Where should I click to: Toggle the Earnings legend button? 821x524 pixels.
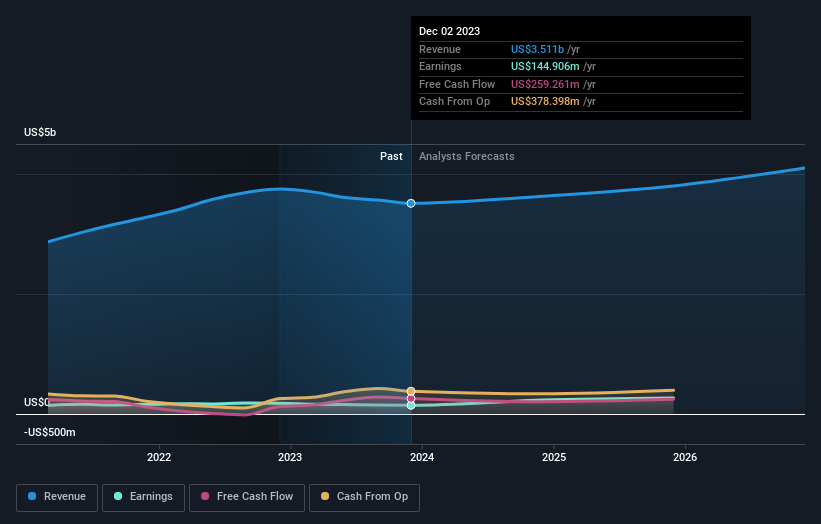coord(143,497)
